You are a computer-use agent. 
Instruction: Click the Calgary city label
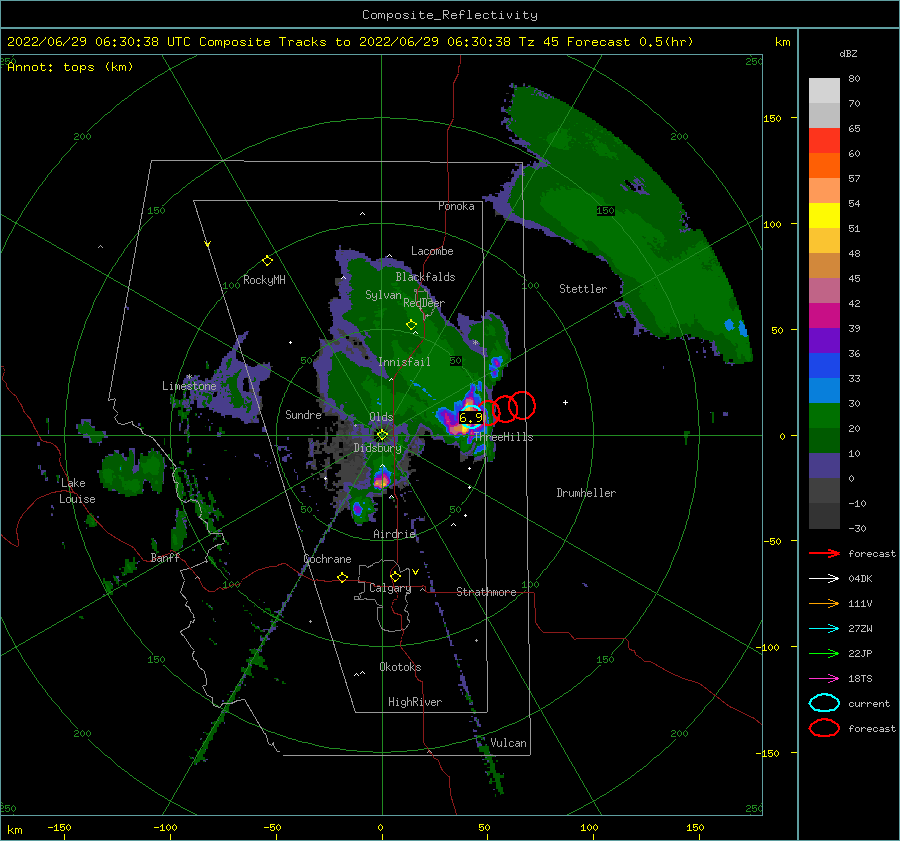(390, 588)
